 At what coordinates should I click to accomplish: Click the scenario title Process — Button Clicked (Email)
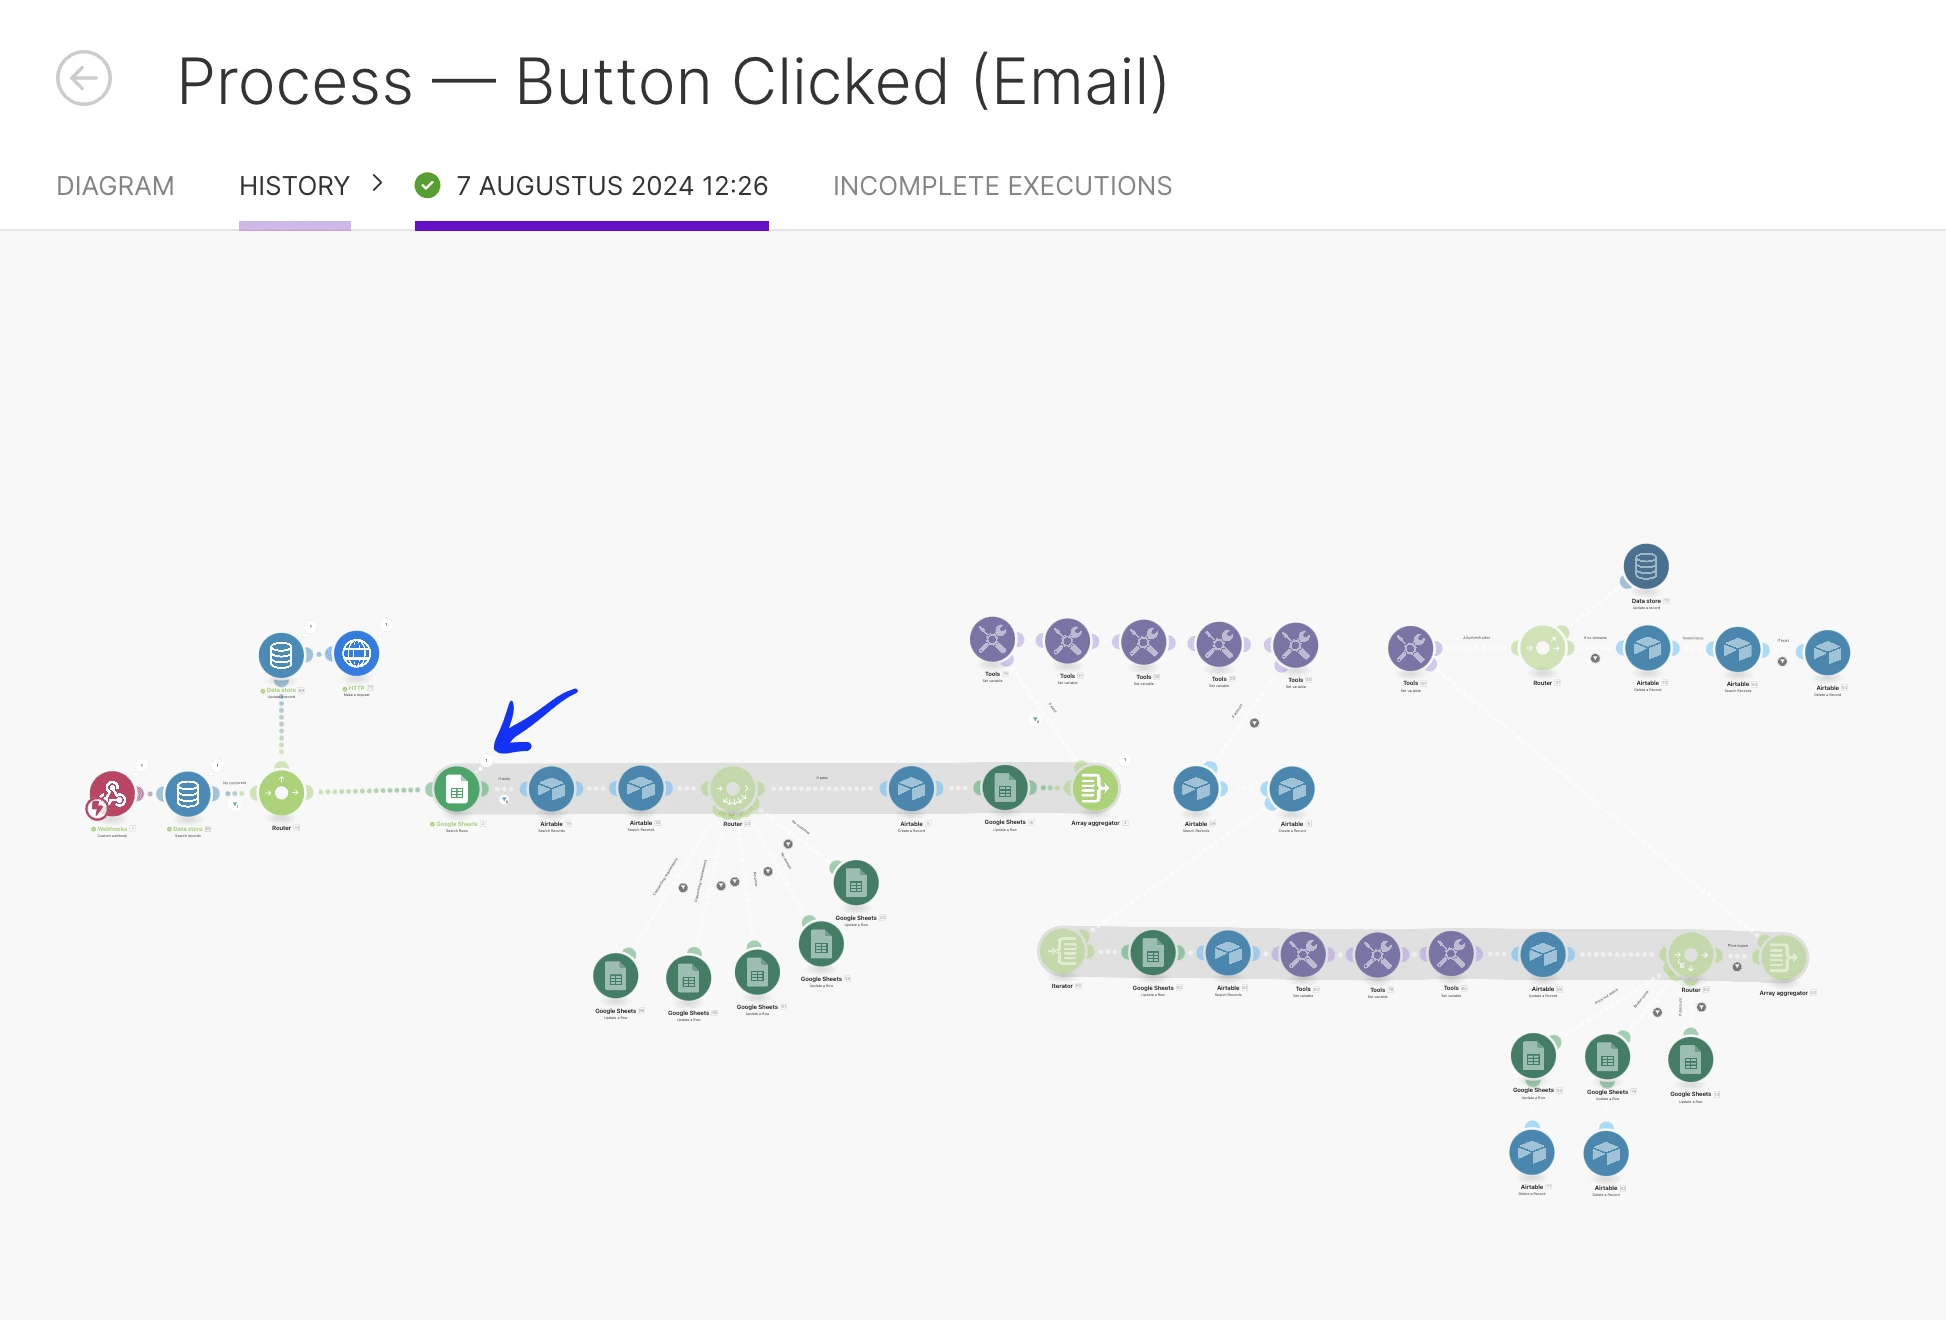[x=672, y=81]
